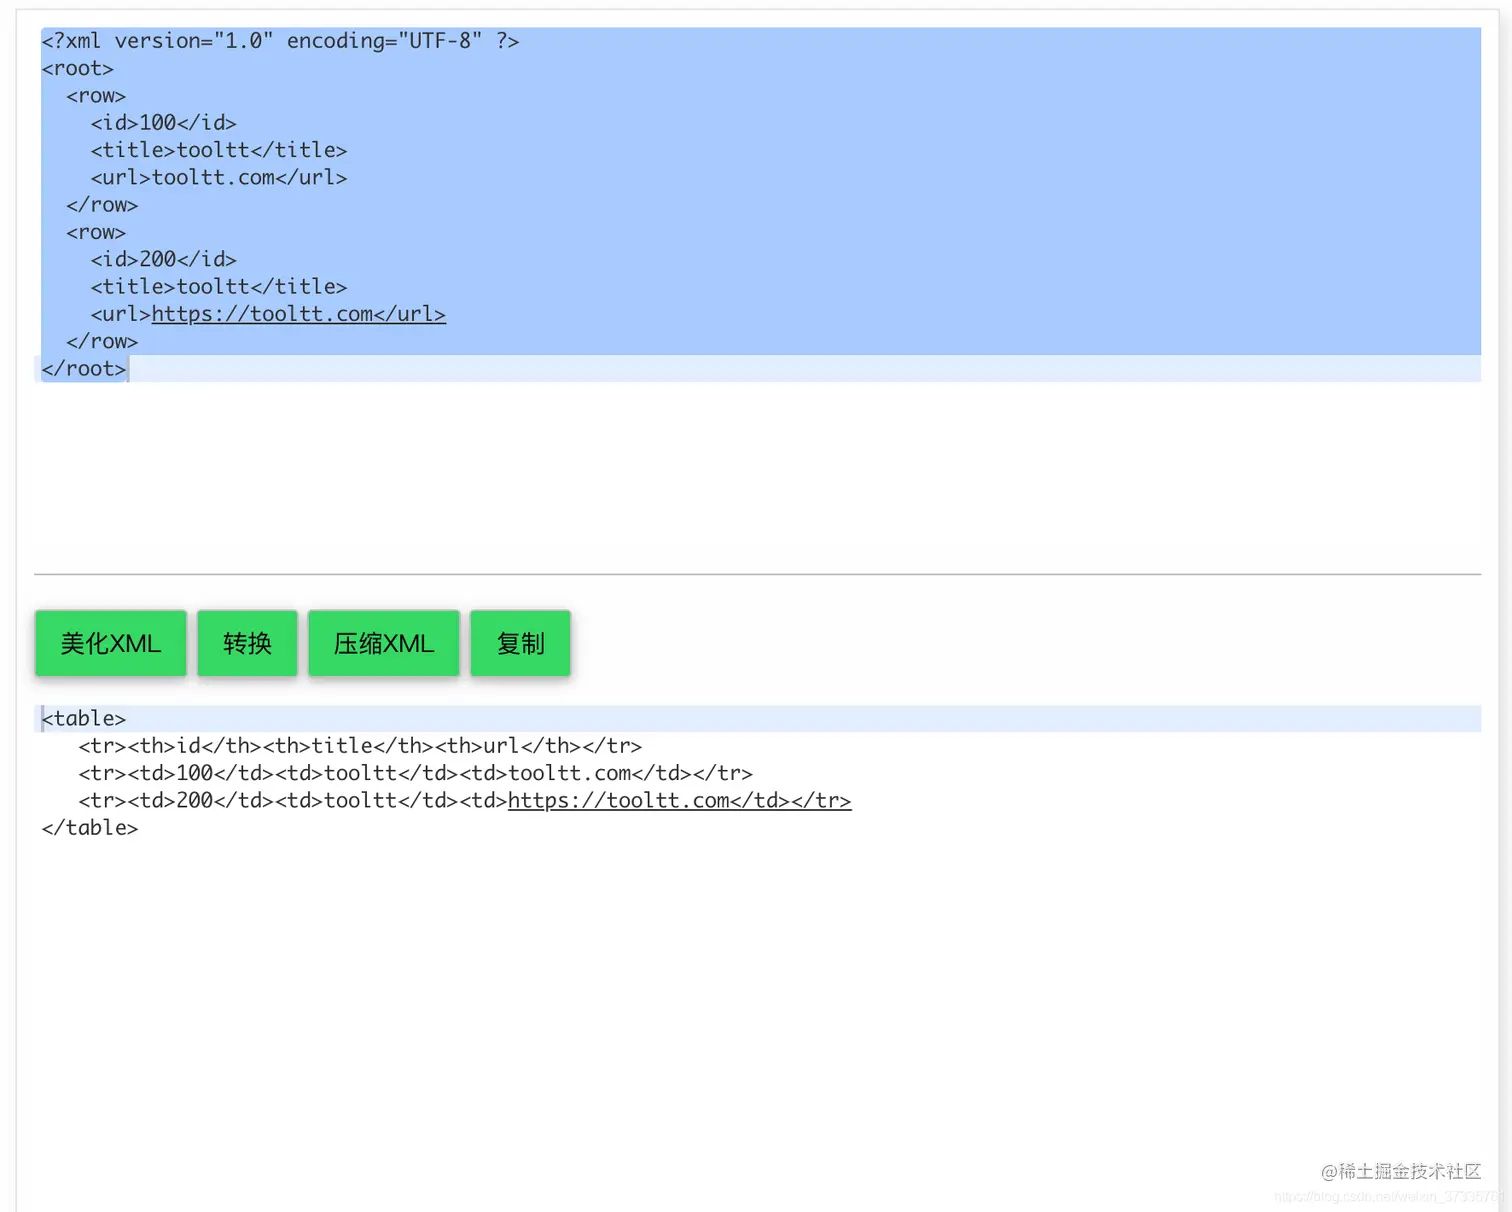The width and height of the screenshot is (1512, 1212).
Task: Click the table header row with th tags
Action: click(x=360, y=746)
